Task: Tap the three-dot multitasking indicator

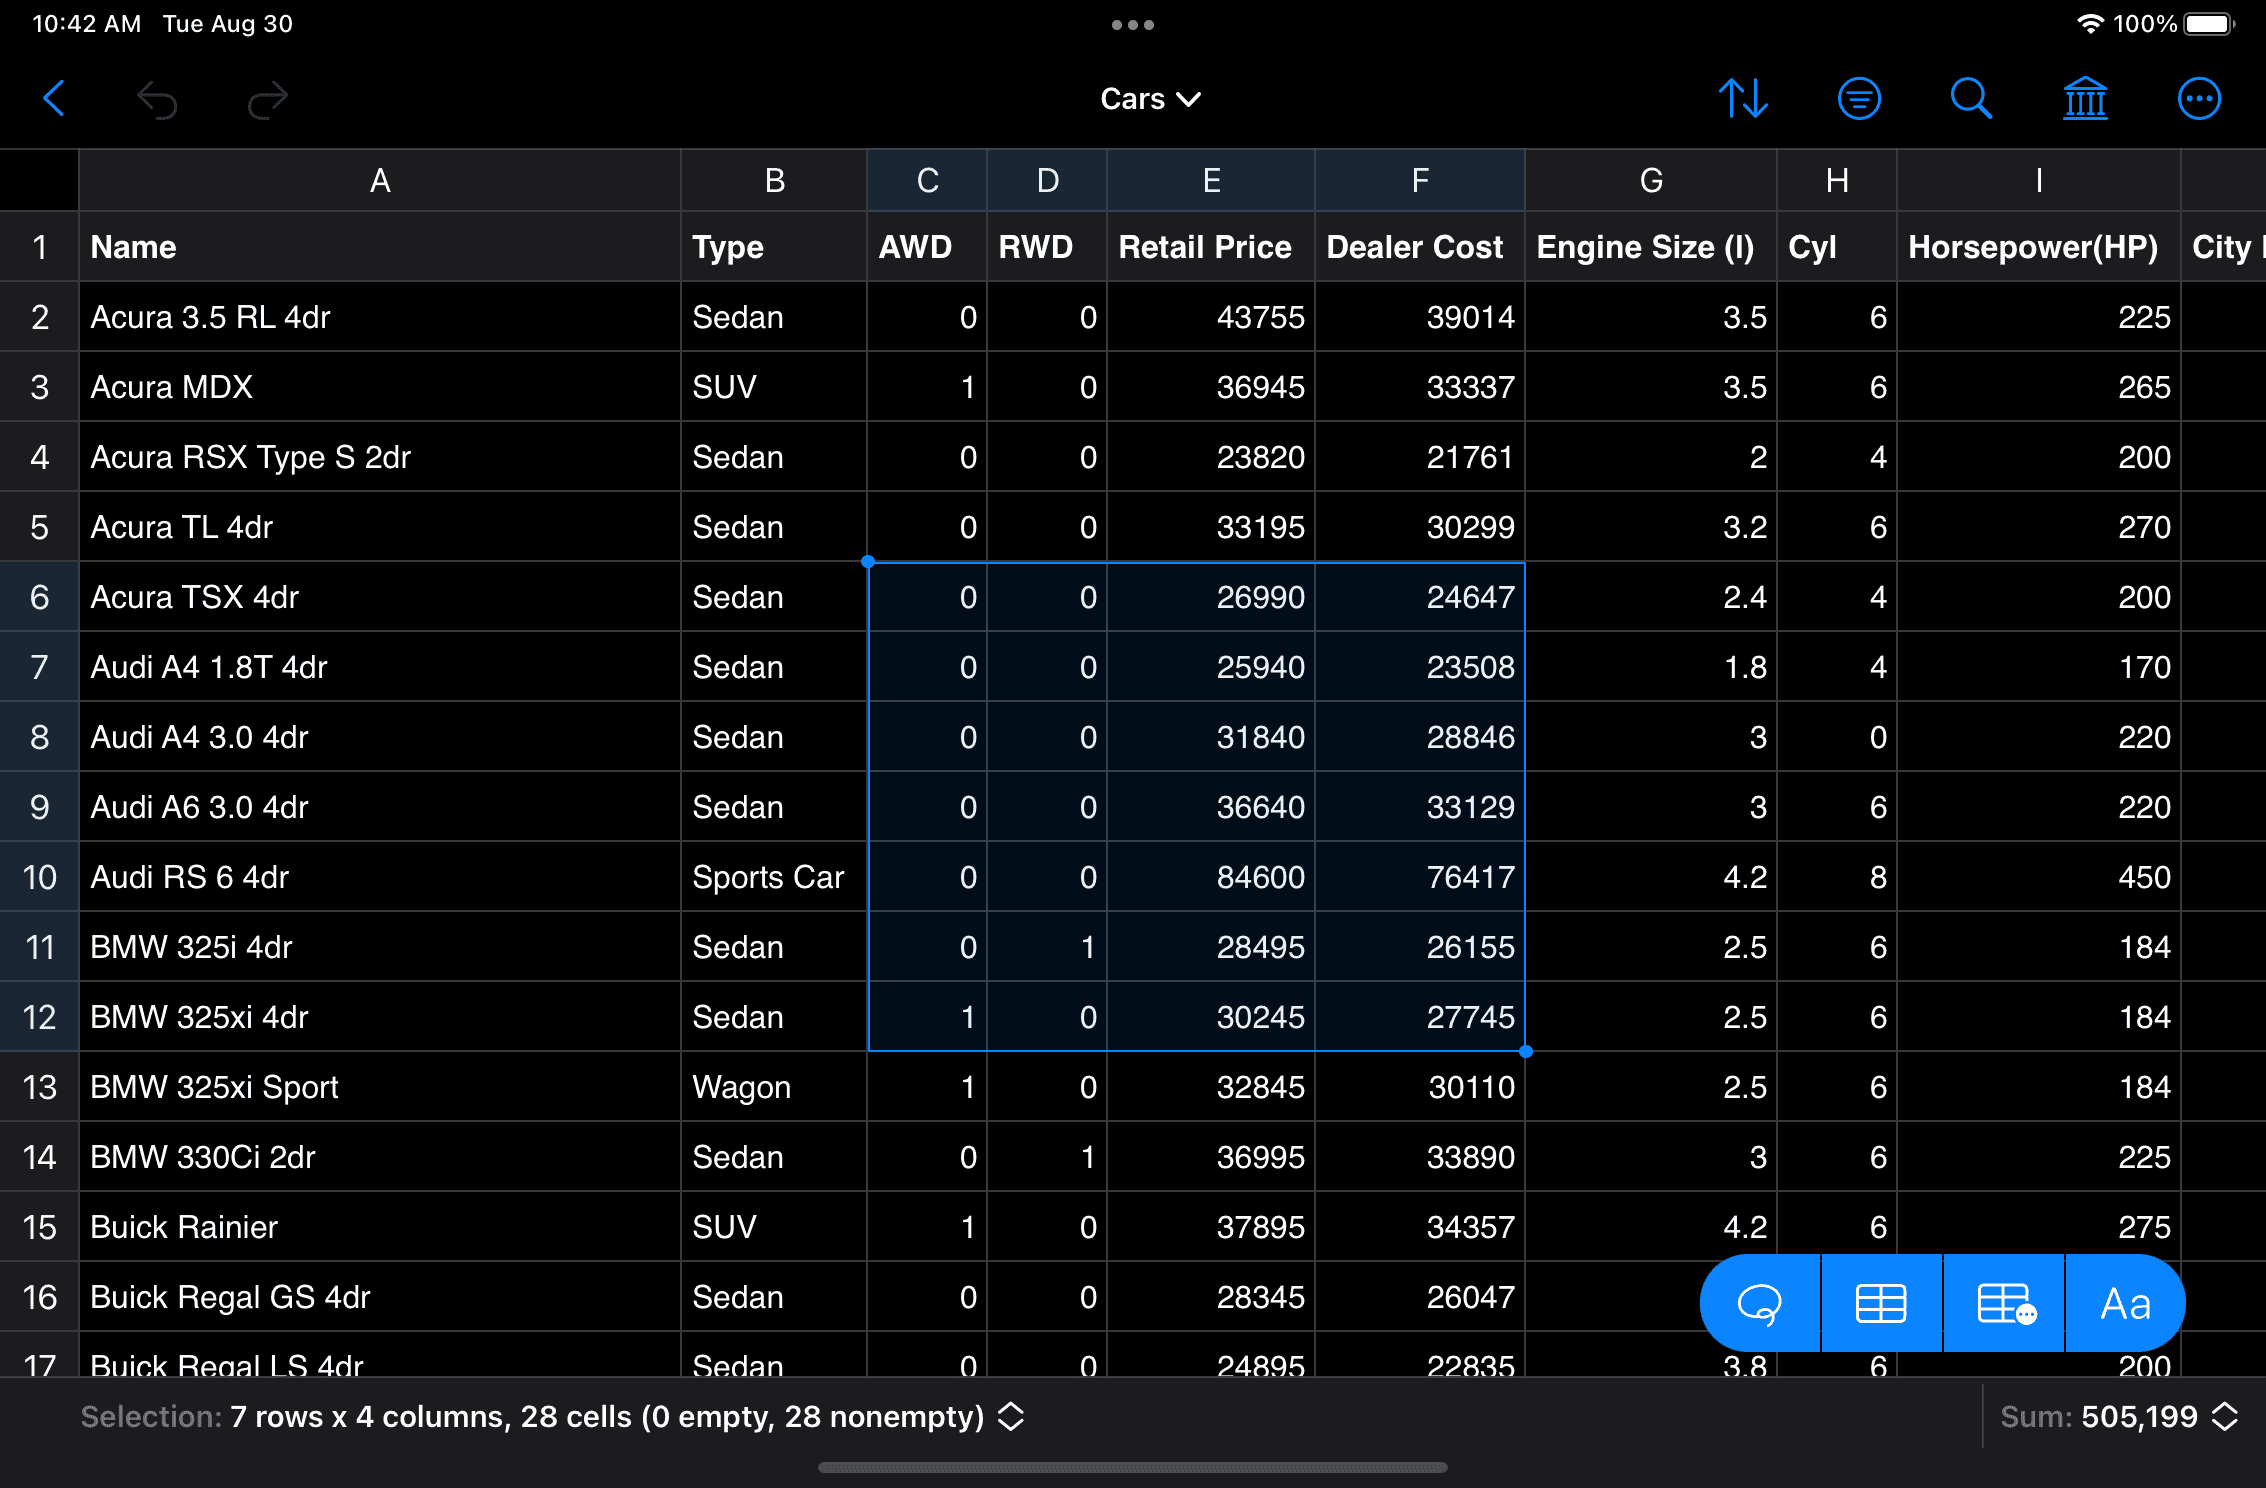Action: click(1133, 25)
